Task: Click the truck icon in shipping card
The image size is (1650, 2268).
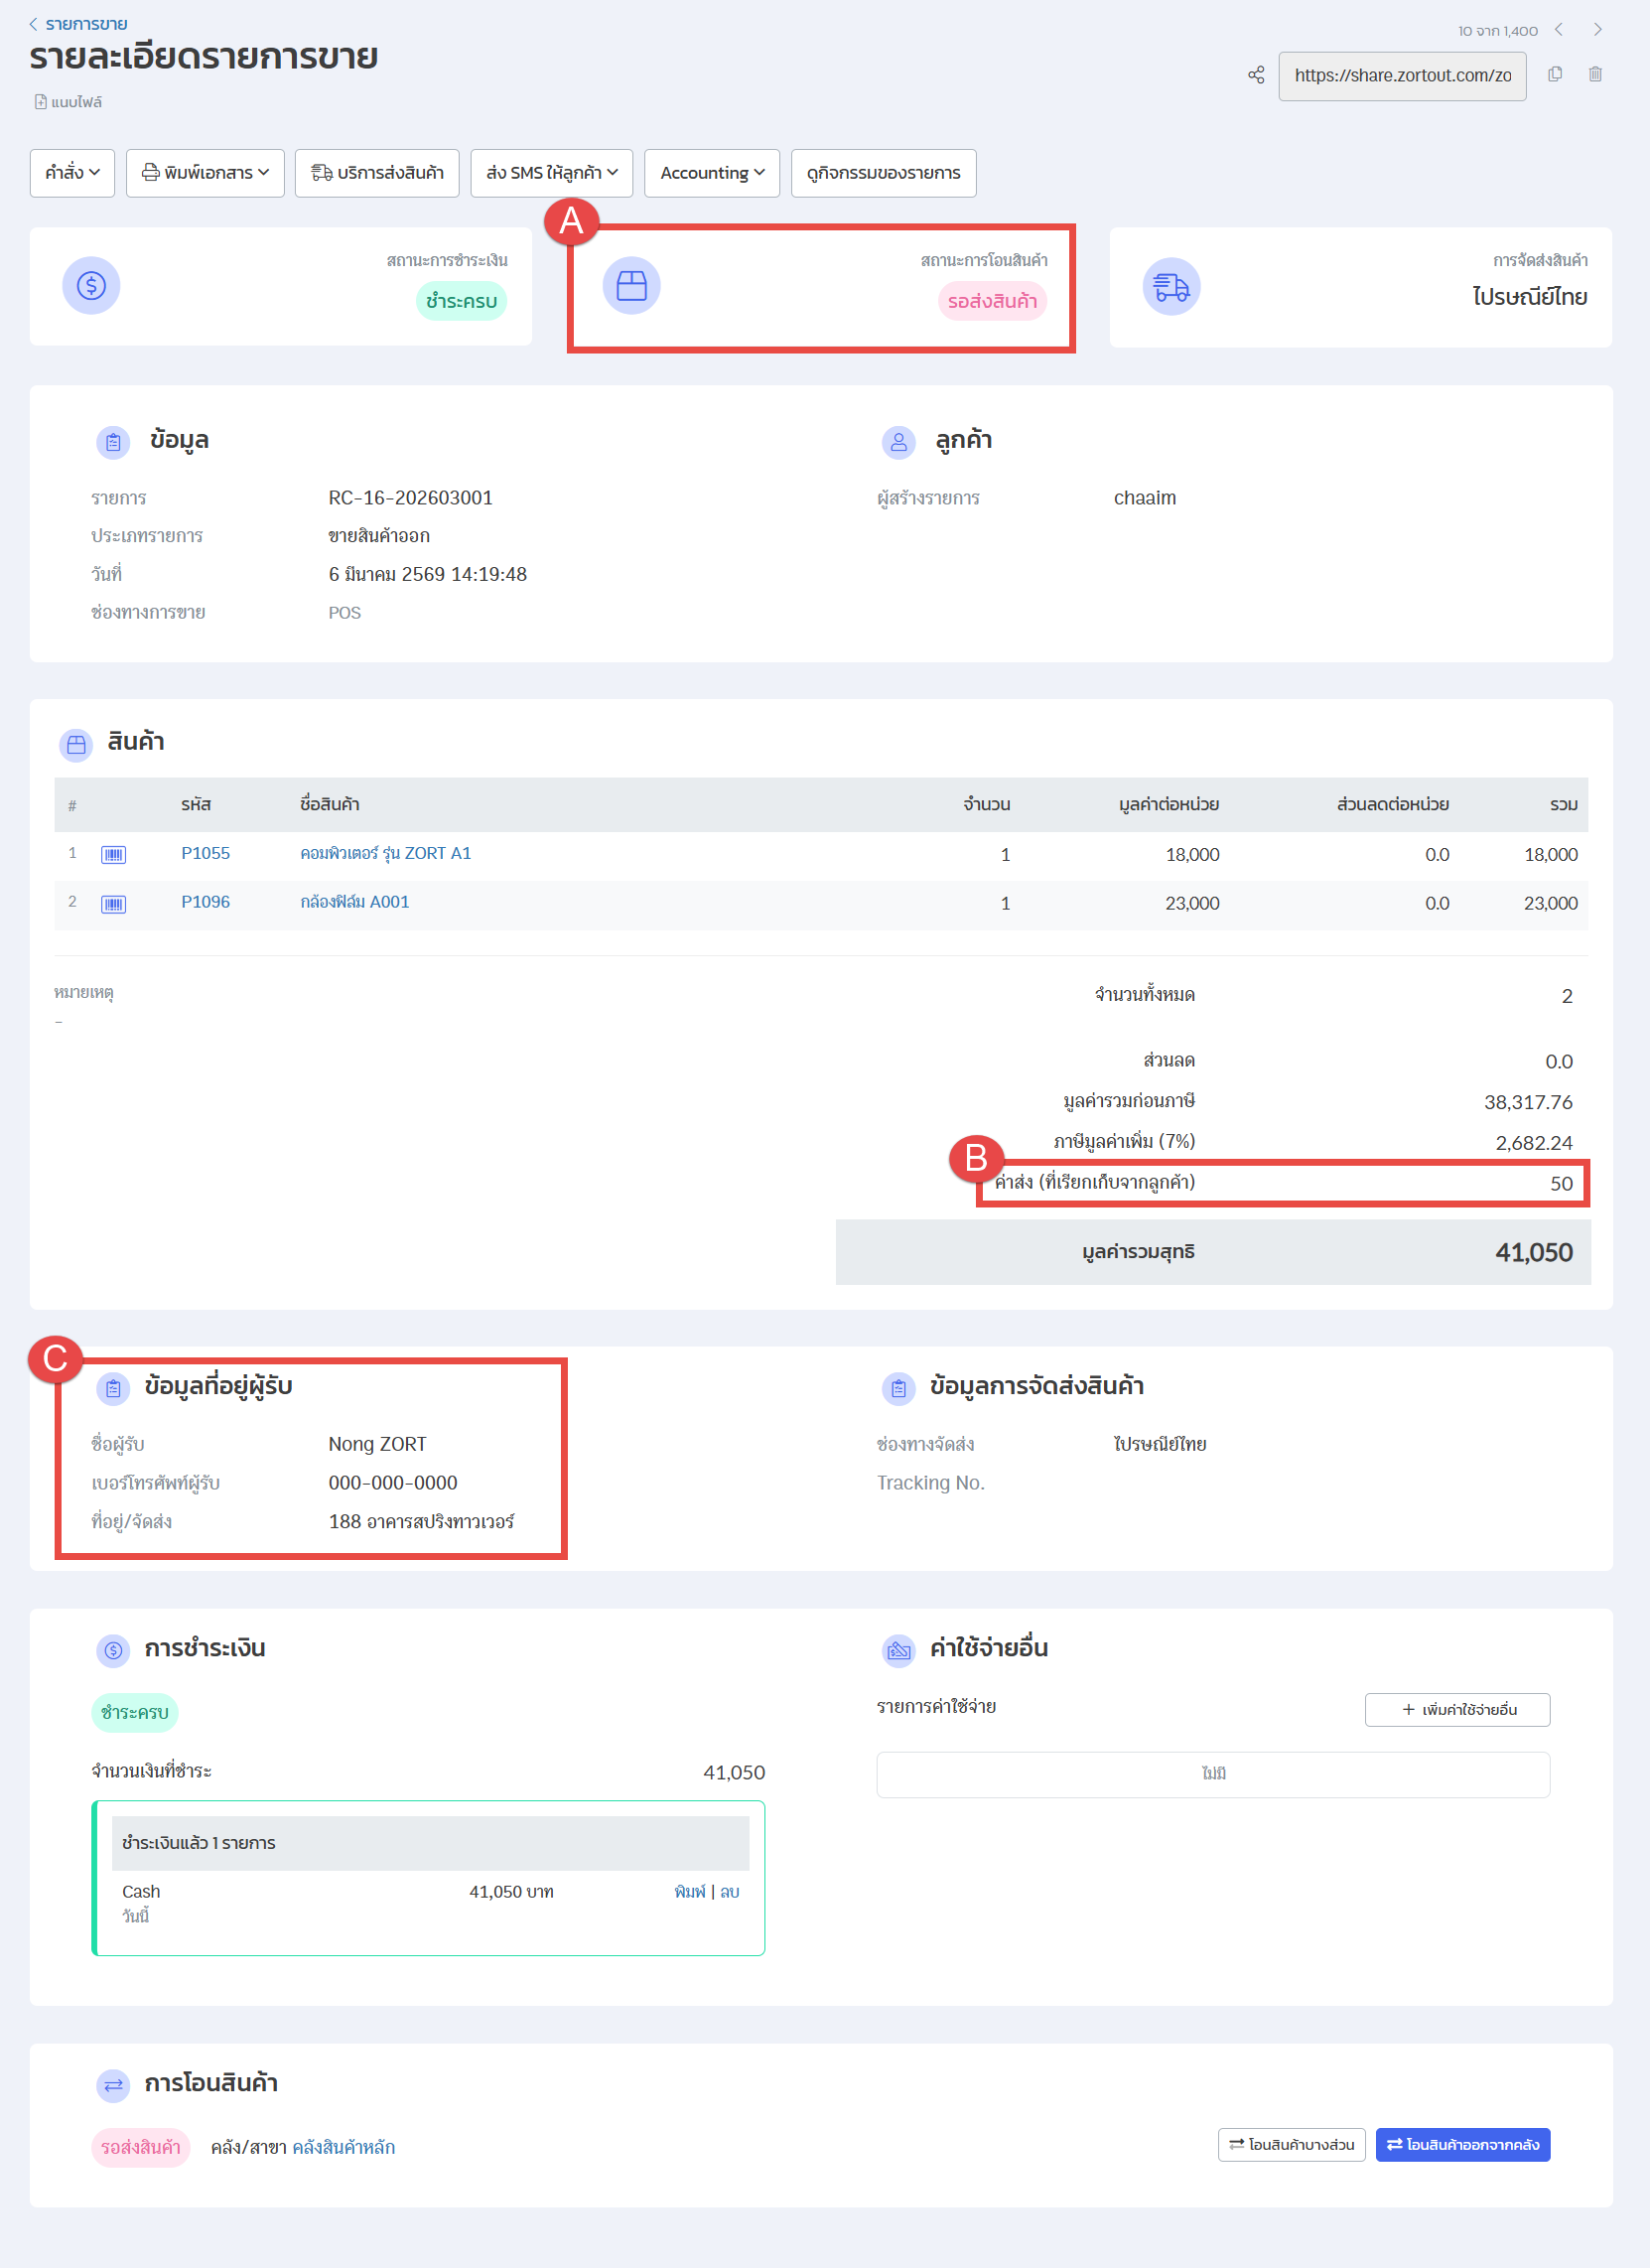Action: pyautogui.click(x=1171, y=288)
